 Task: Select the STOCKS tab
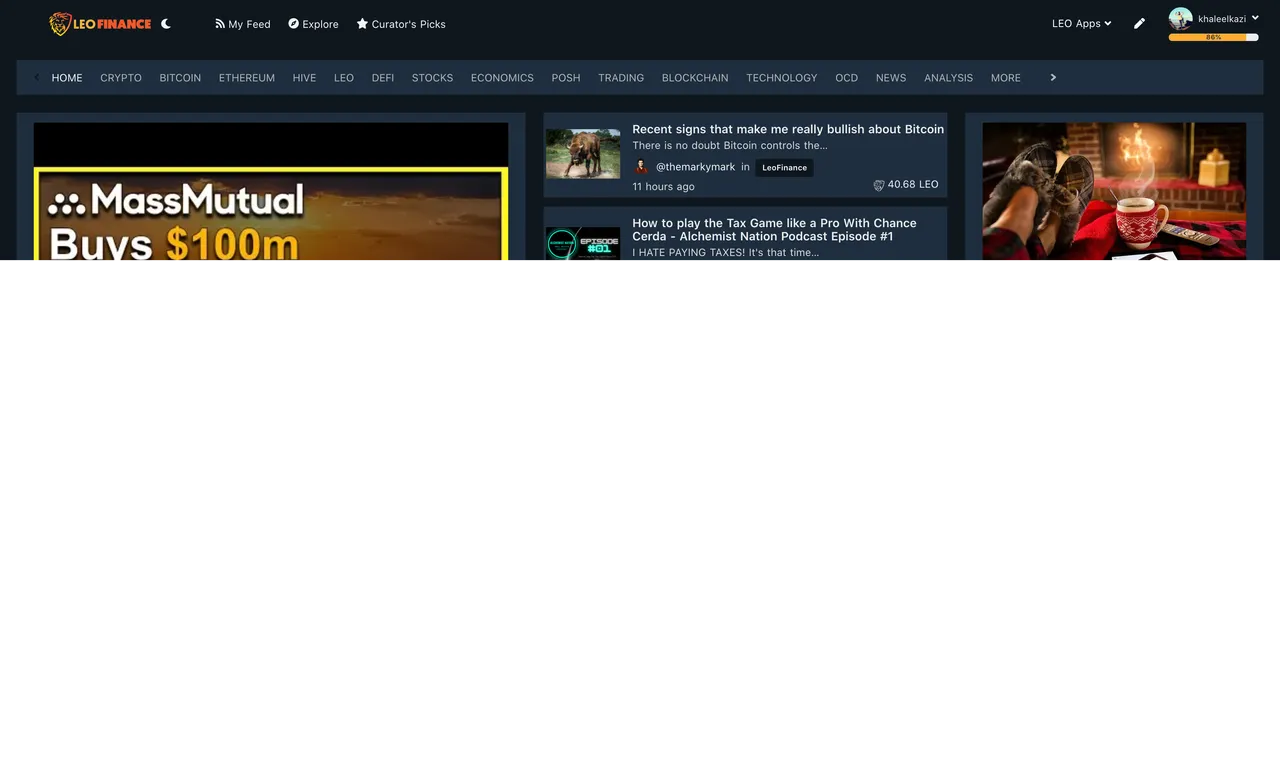[x=432, y=78]
